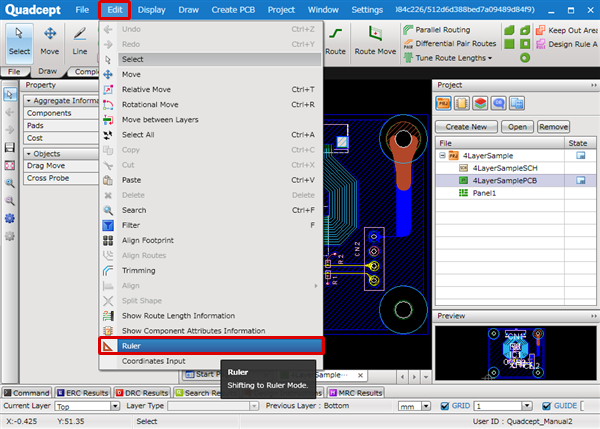Viewport: 600px width, 429px height.
Task: Open the File menu
Action: [82, 10]
